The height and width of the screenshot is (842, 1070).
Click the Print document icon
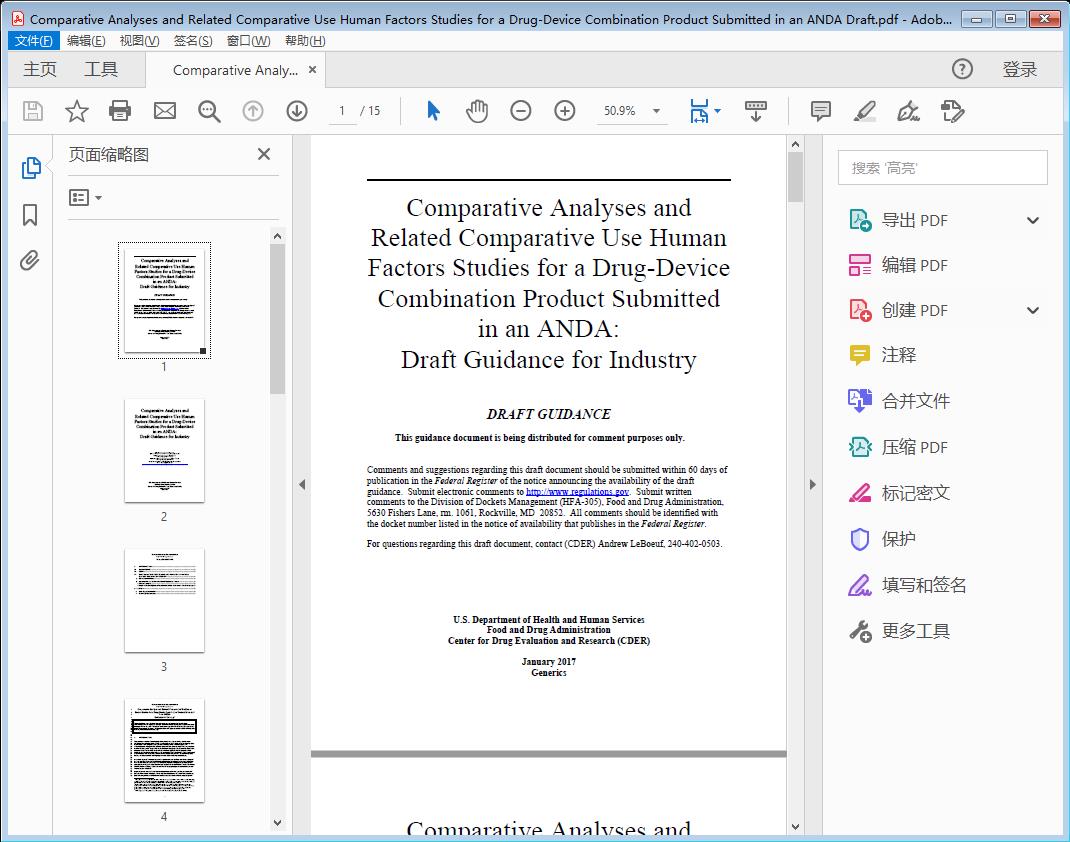(x=120, y=111)
